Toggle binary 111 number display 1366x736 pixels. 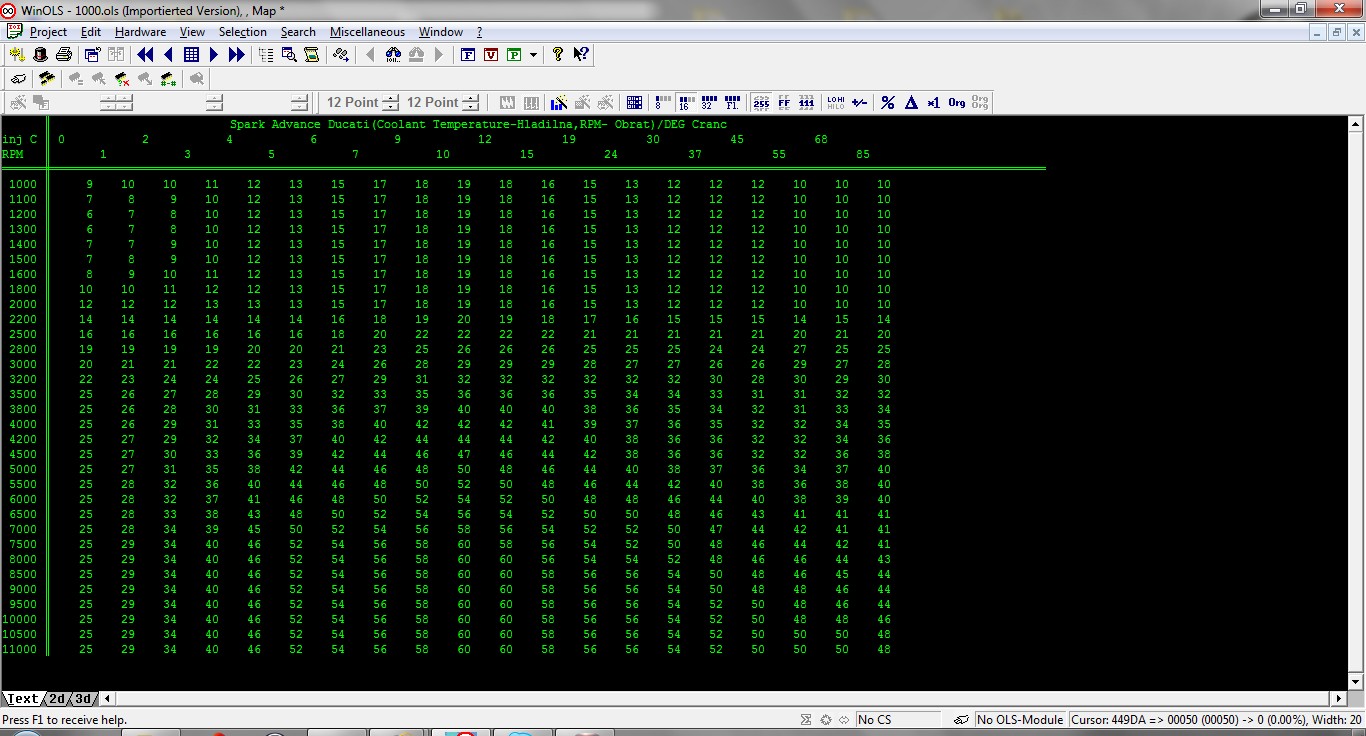click(807, 102)
